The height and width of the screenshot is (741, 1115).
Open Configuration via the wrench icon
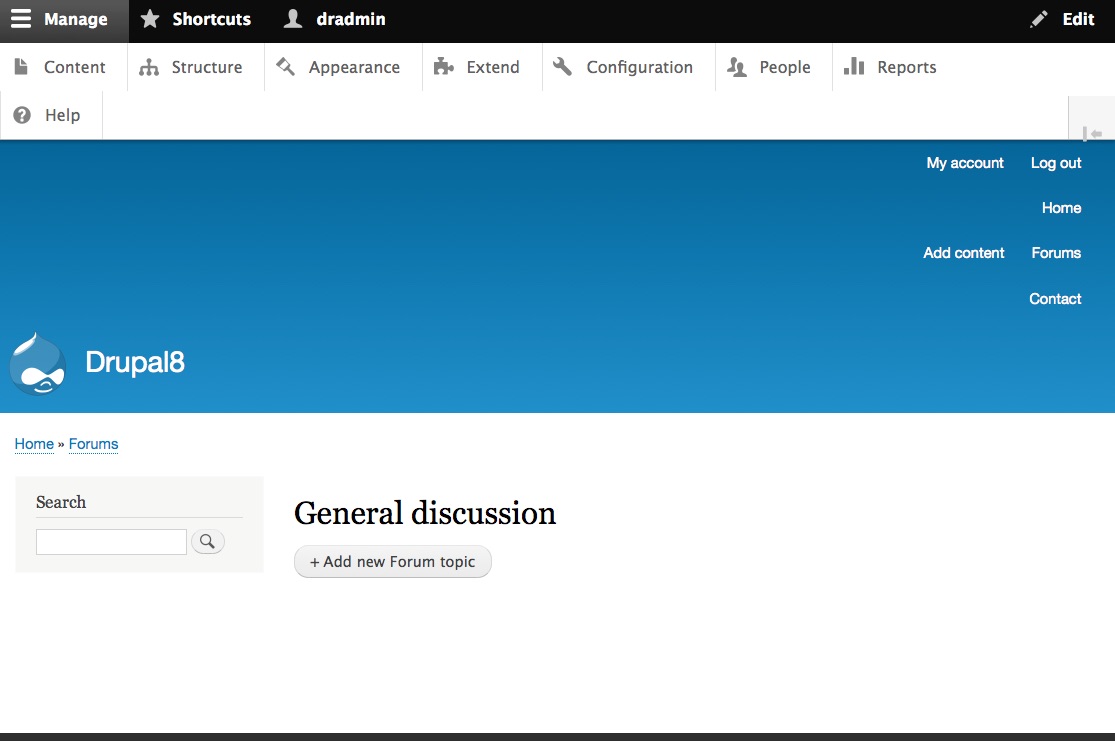[x=562, y=66]
